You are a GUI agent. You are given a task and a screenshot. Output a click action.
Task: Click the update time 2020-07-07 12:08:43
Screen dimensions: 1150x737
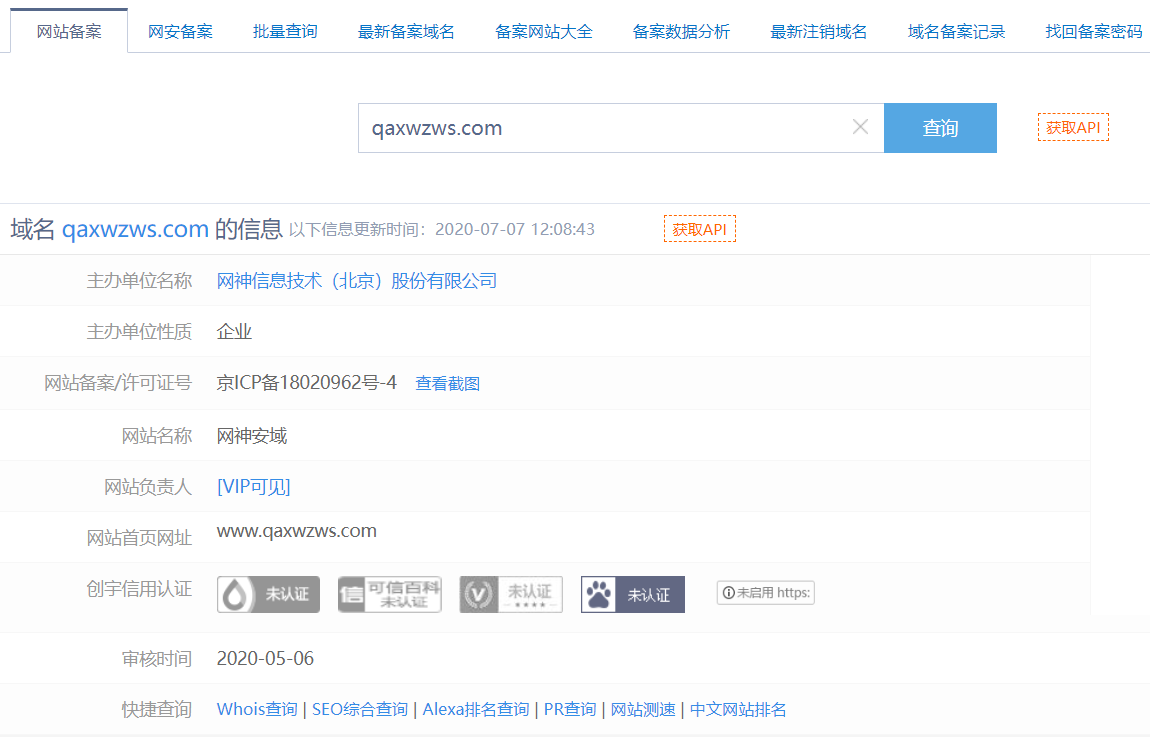515,229
